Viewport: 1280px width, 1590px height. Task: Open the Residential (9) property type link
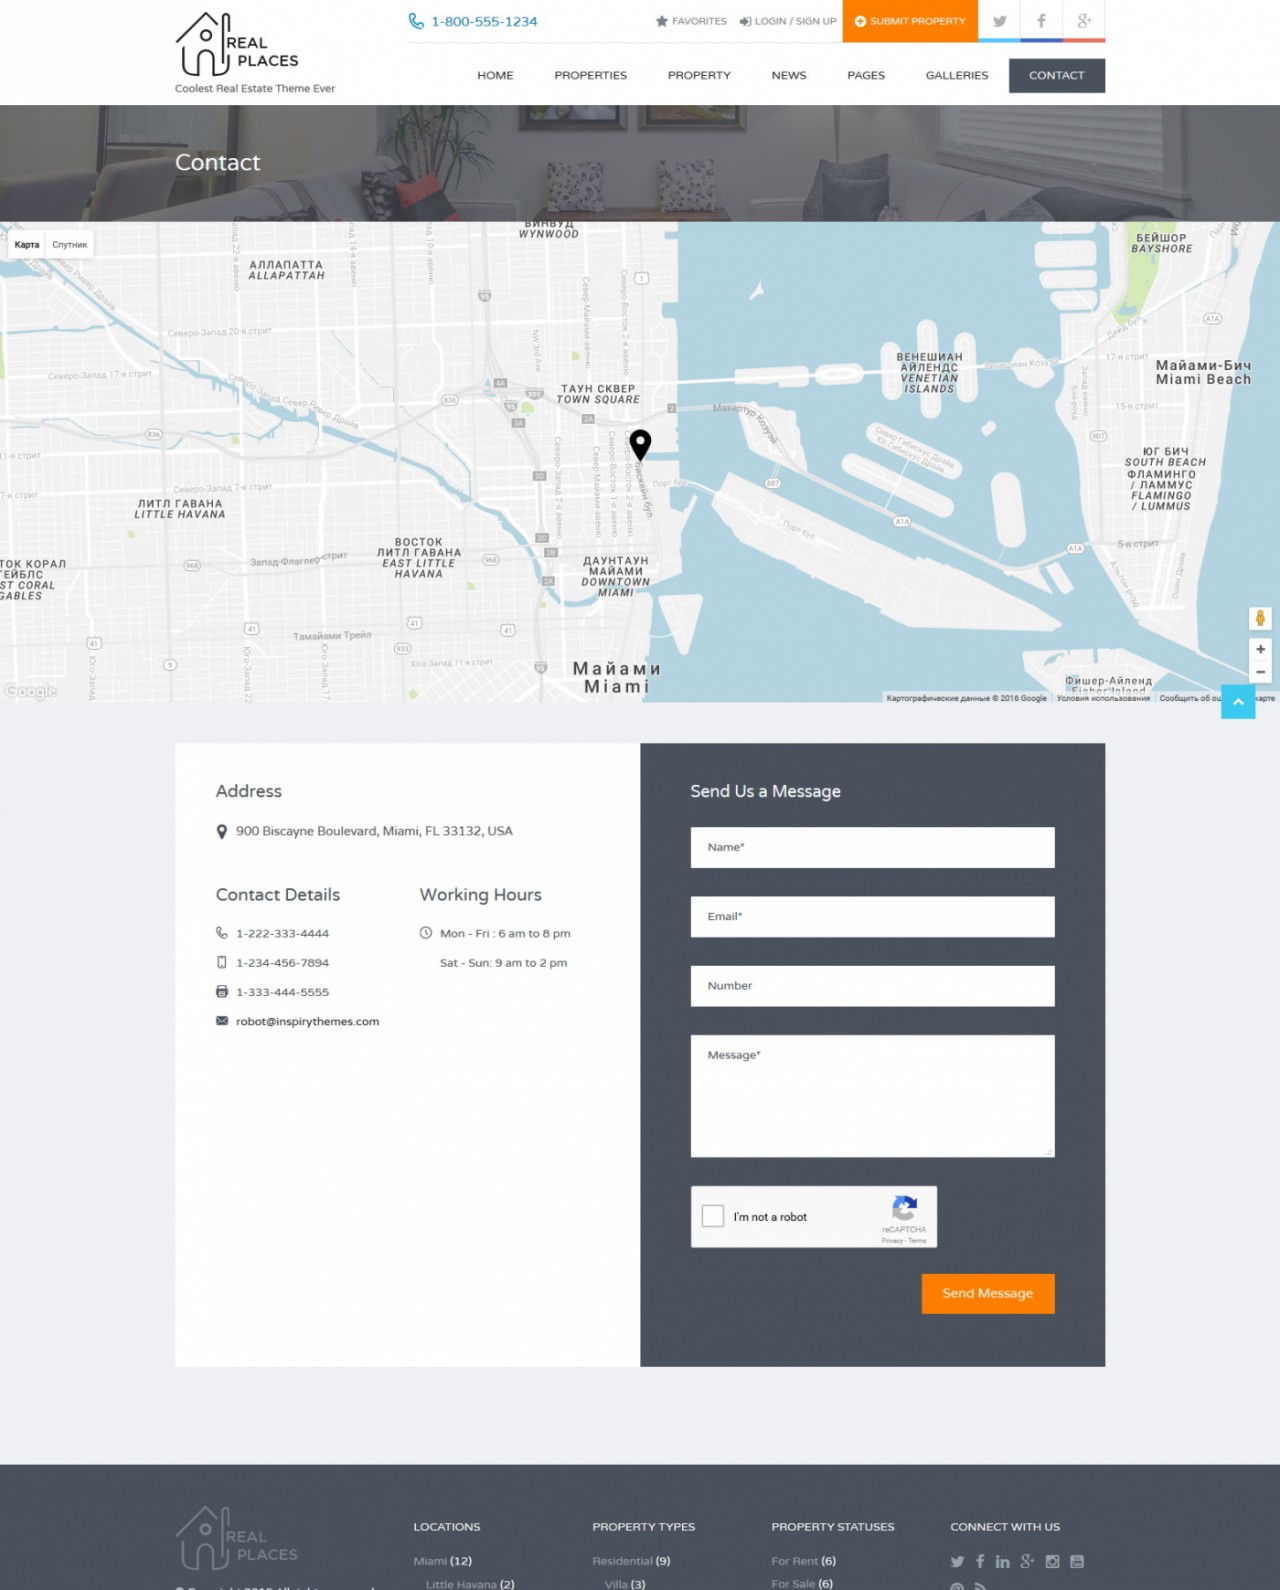click(x=631, y=1561)
